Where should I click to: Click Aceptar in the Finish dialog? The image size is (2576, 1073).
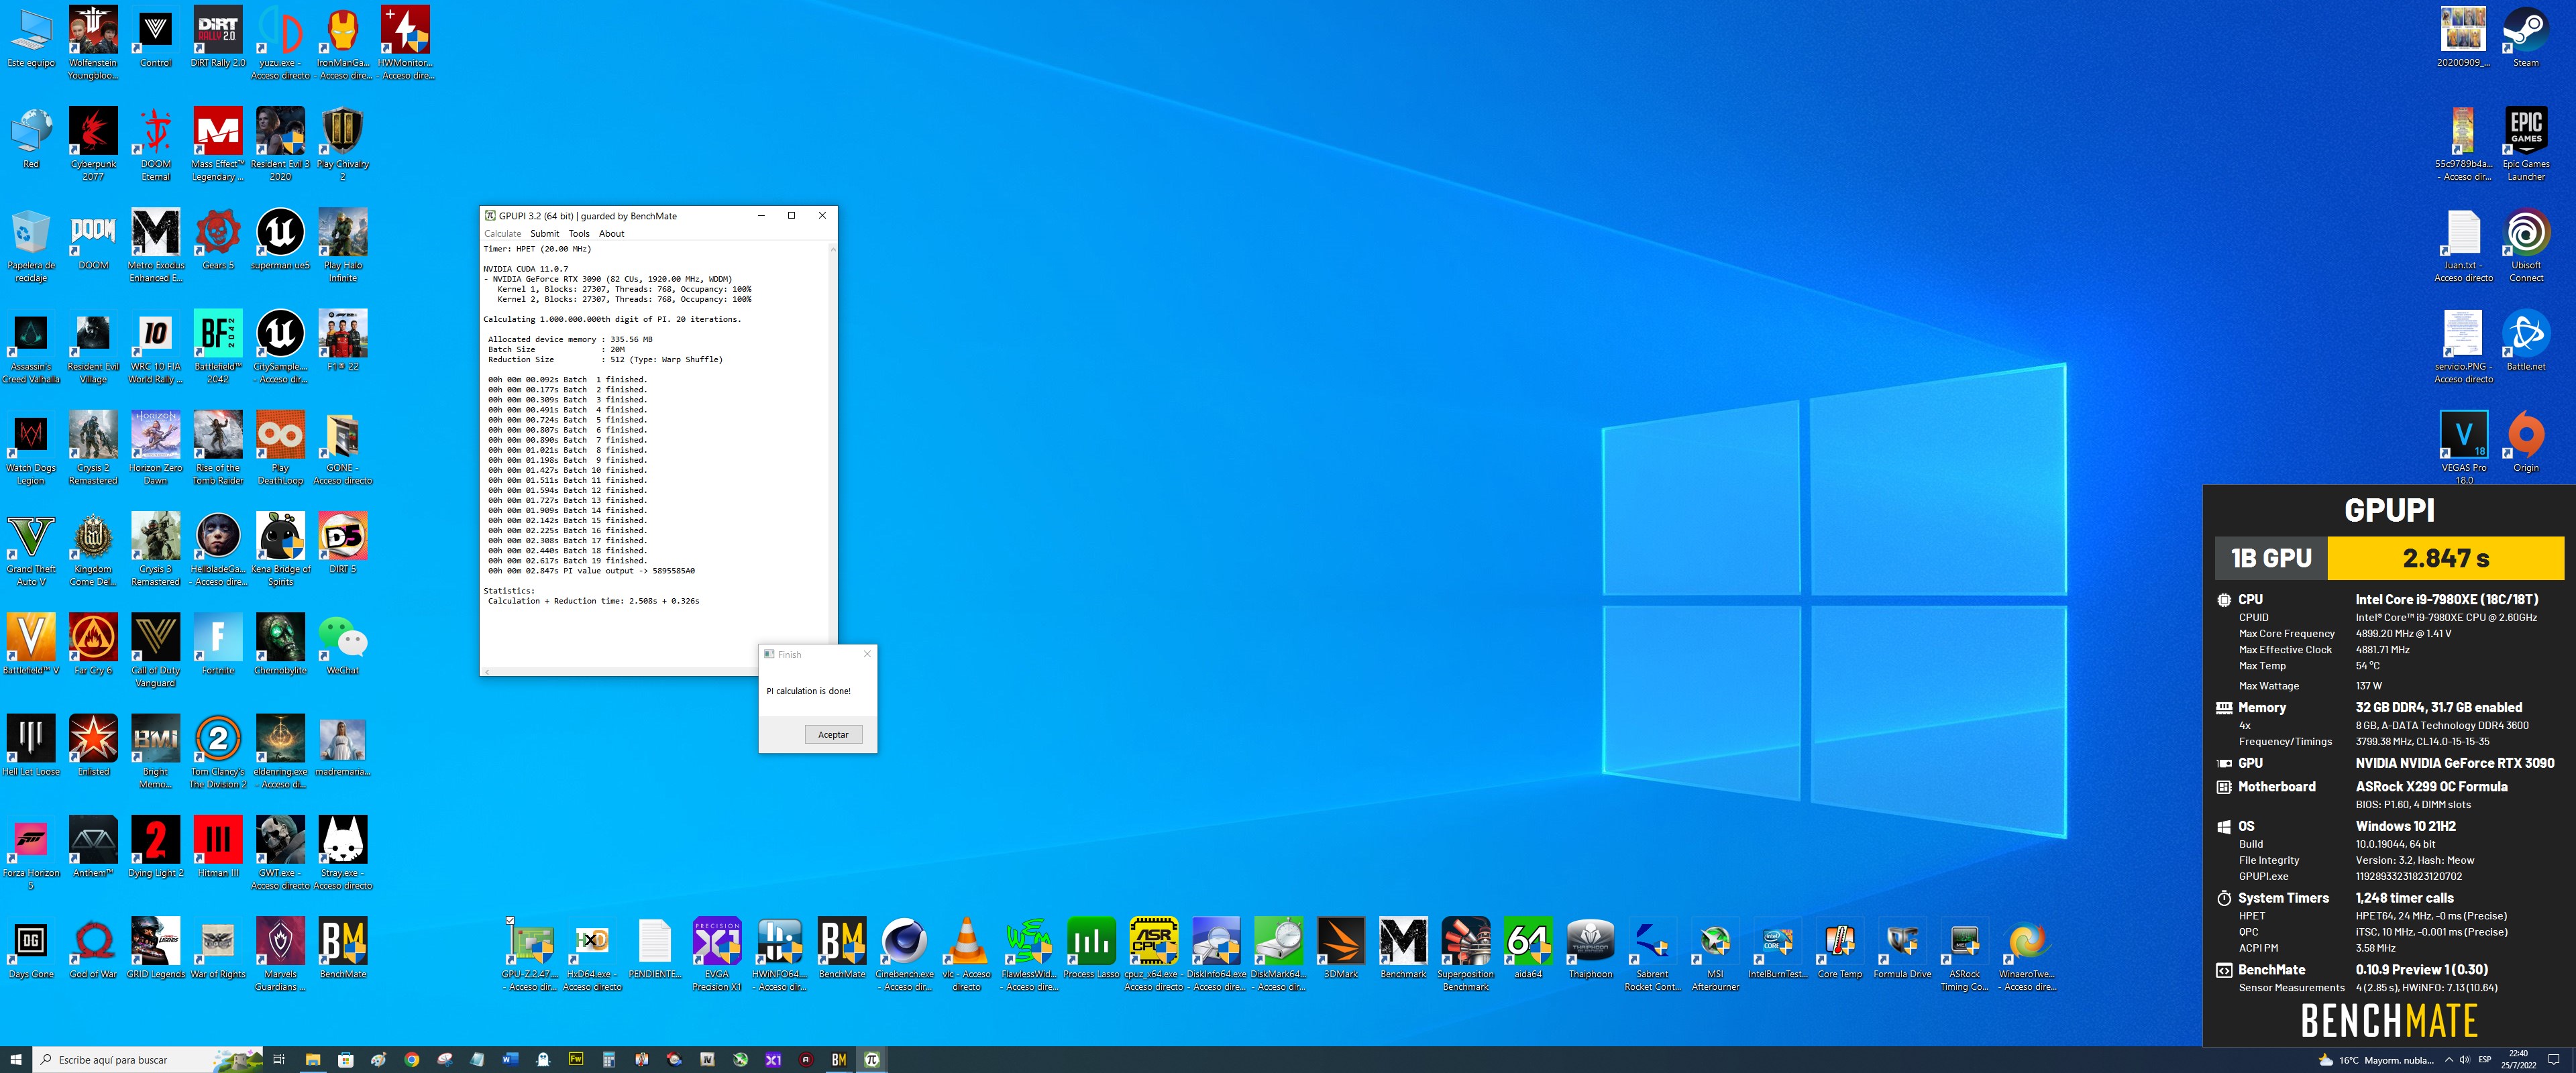pos(833,734)
